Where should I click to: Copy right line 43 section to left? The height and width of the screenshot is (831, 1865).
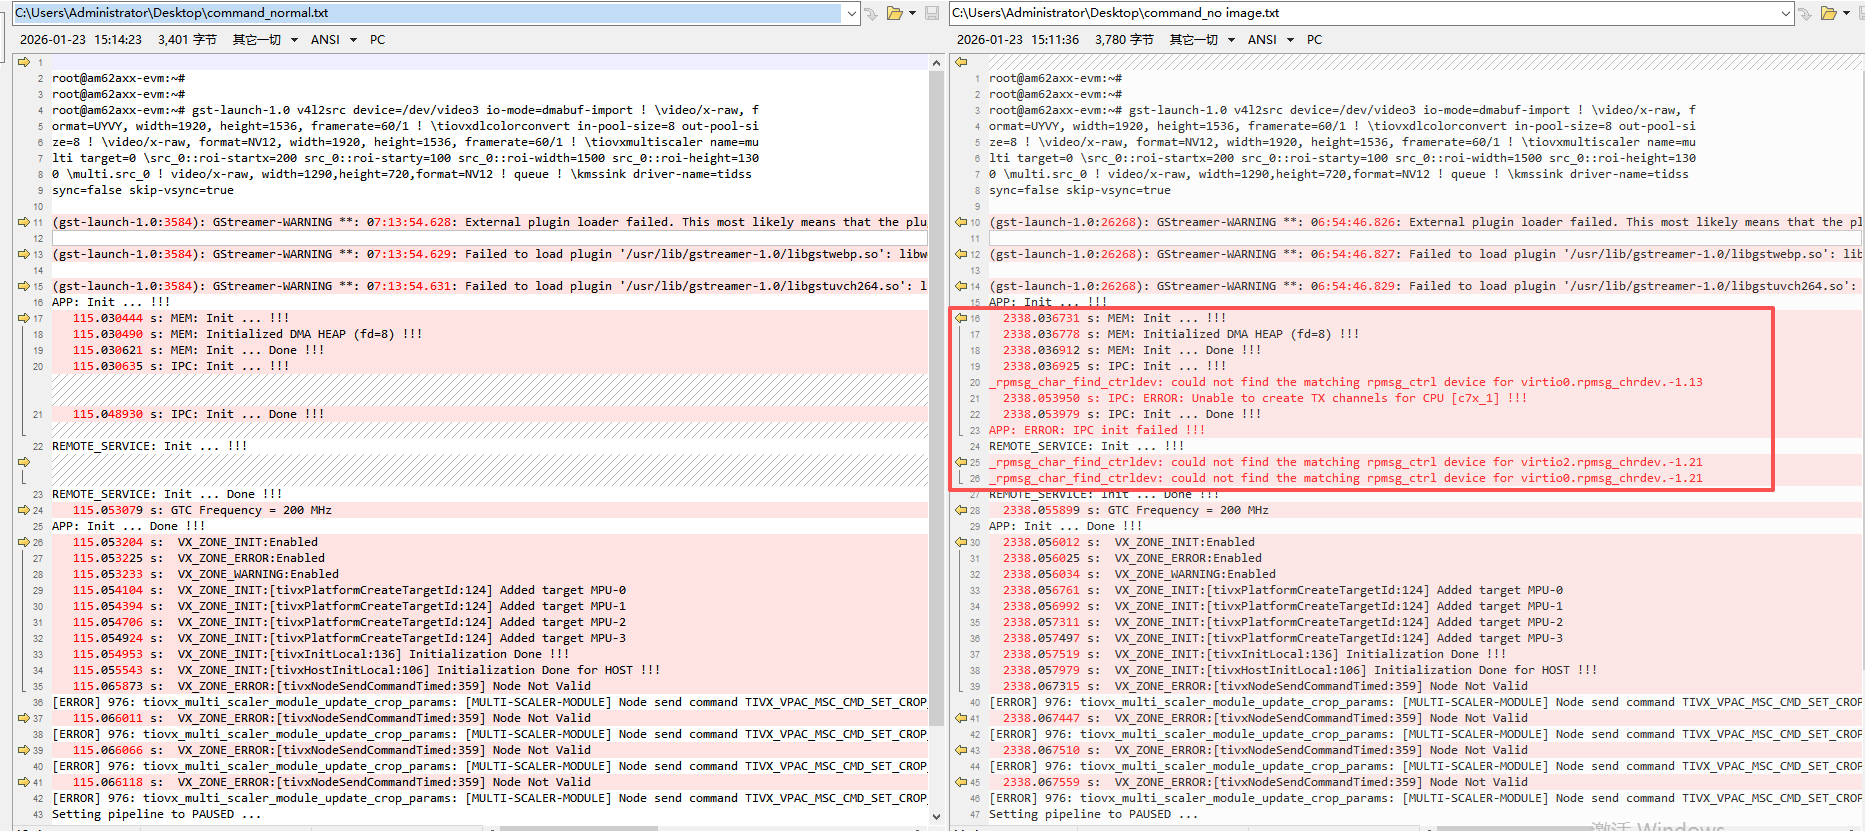tap(961, 750)
